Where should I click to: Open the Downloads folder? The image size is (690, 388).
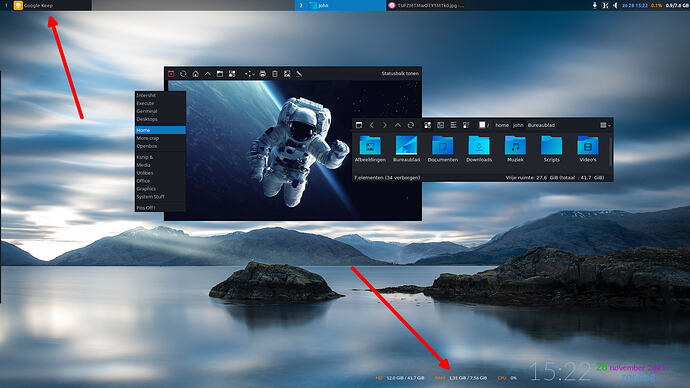[479, 149]
